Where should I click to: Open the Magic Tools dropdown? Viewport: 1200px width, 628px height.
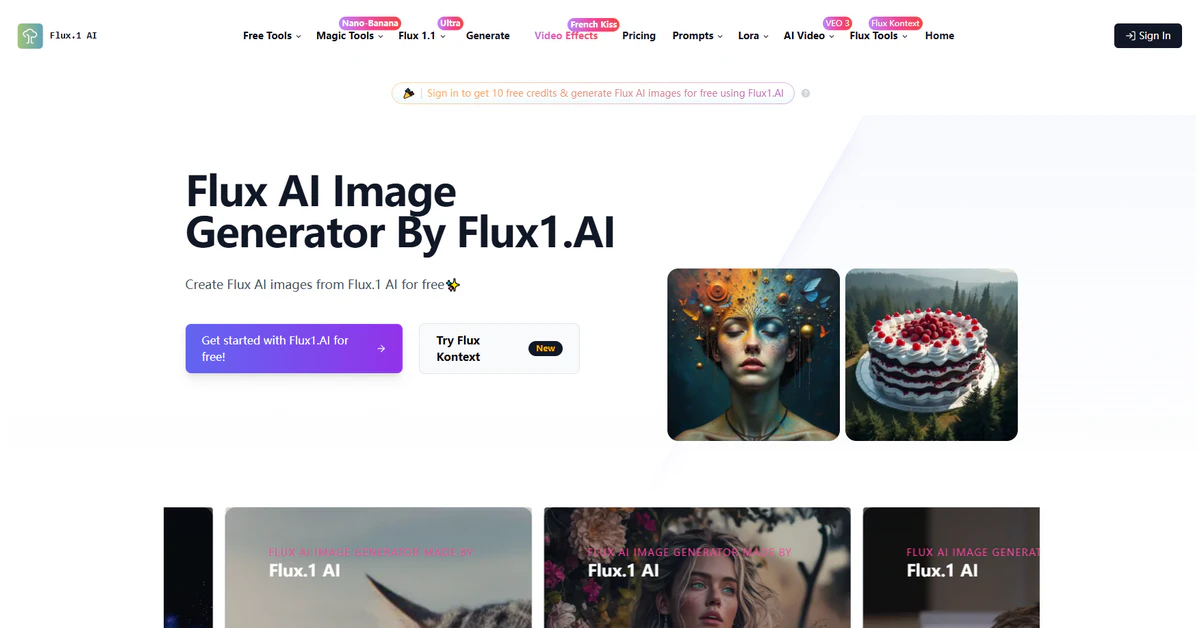pyautogui.click(x=350, y=36)
